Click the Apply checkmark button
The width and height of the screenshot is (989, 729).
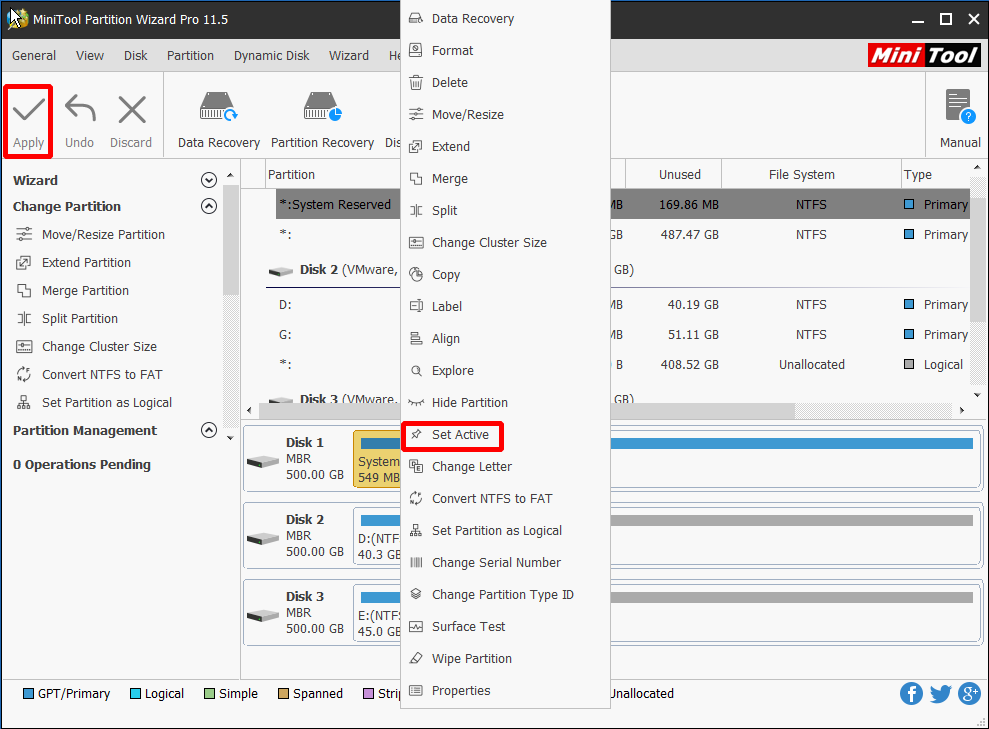point(28,121)
